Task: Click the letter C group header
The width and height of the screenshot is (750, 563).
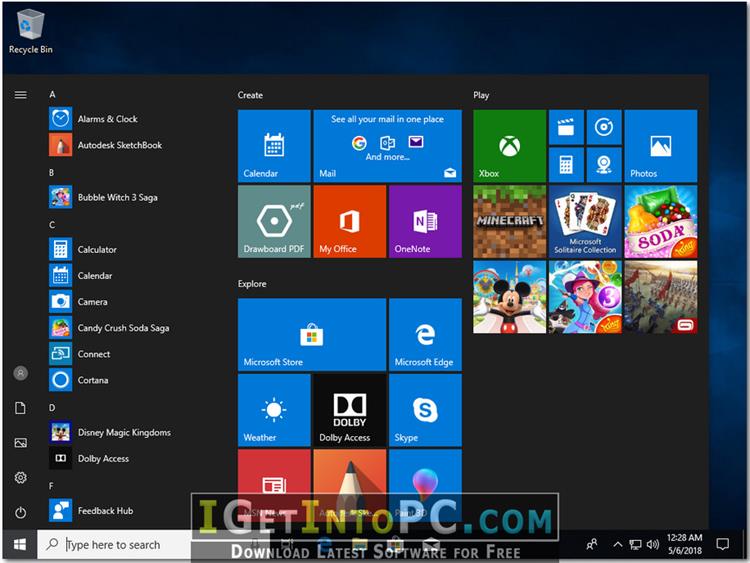Action: [x=52, y=224]
